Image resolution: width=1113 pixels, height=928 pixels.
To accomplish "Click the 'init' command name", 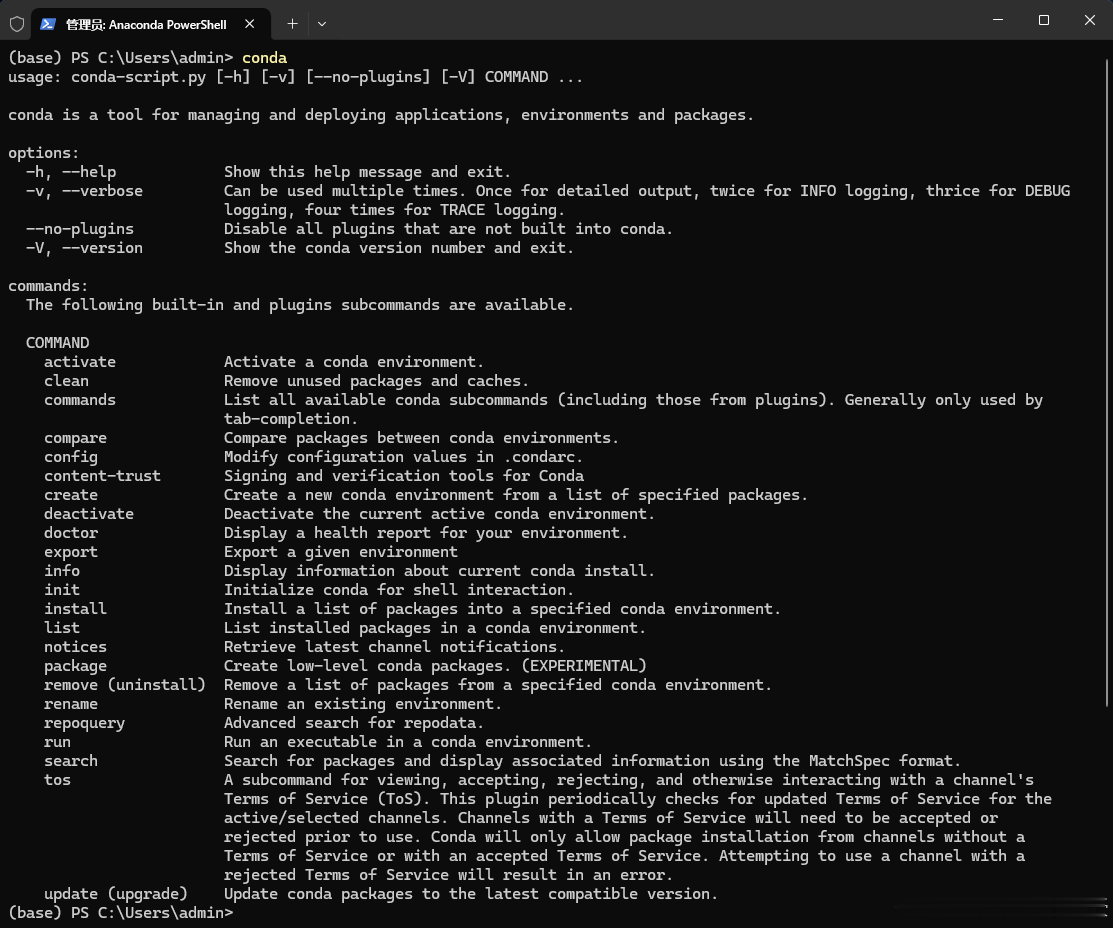I will coord(62,589).
